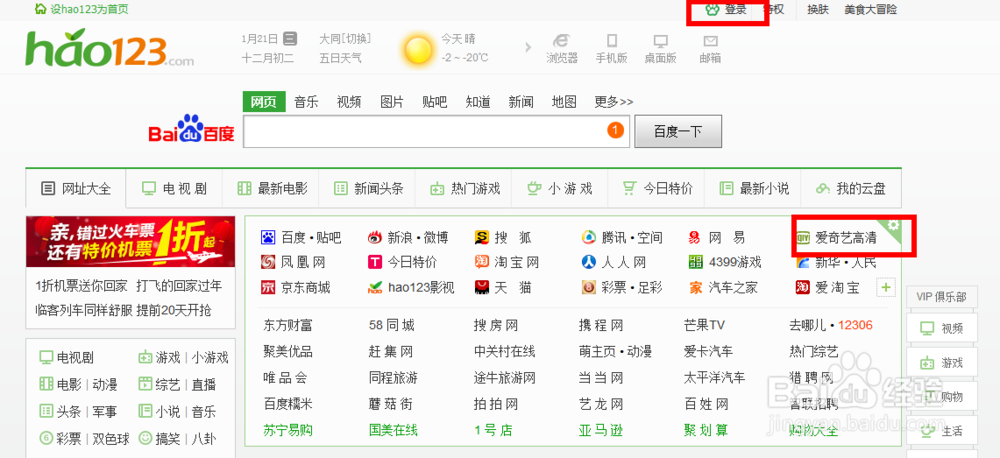
Task: Switch to the 热门游戏 navigation tab
Action: (464, 188)
